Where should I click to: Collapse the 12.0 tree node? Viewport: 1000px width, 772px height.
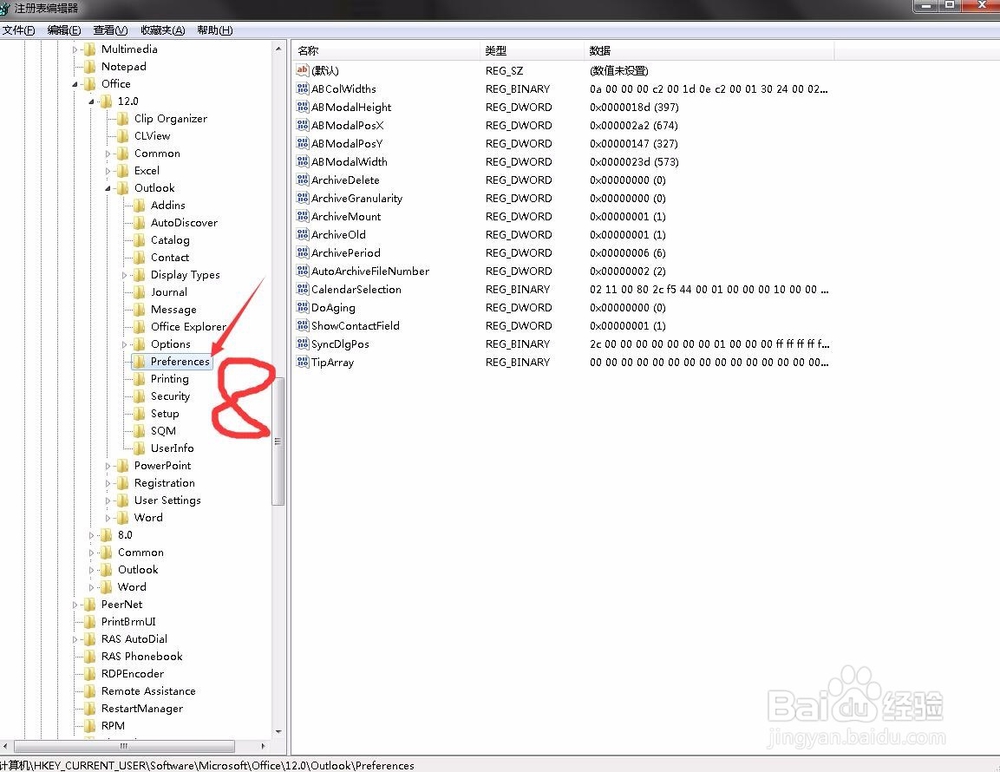coord(92,102)
